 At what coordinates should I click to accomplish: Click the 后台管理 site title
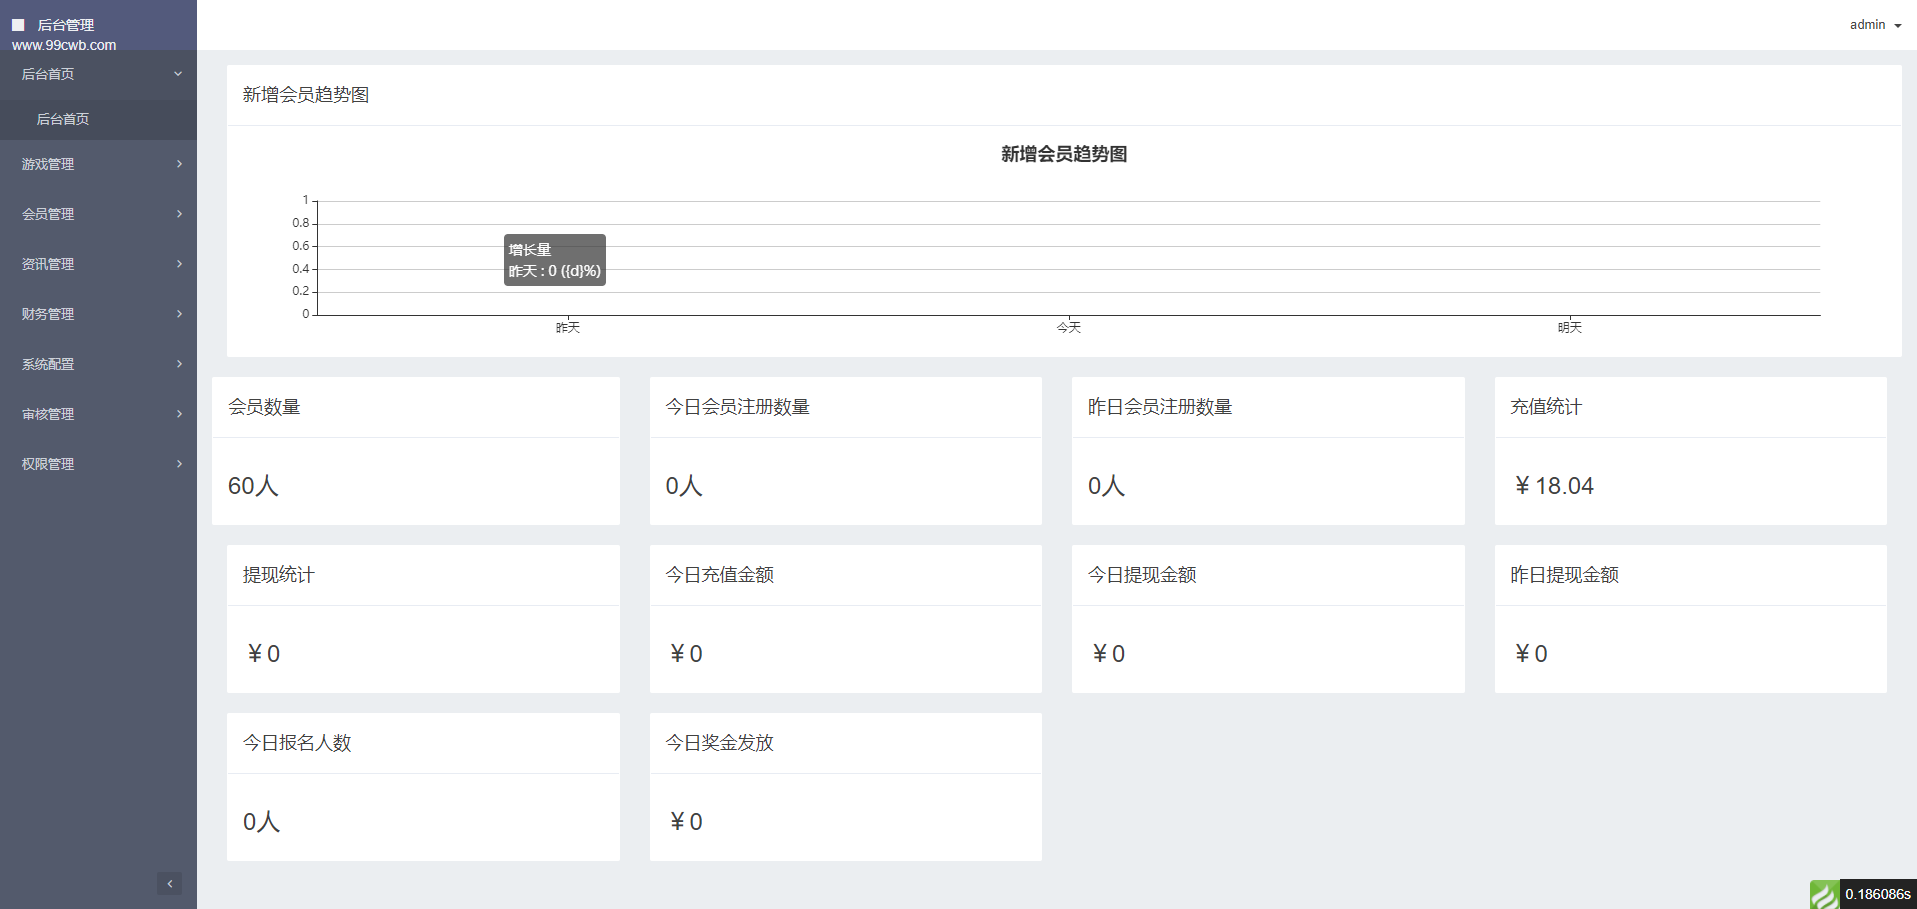click(66, 25)
